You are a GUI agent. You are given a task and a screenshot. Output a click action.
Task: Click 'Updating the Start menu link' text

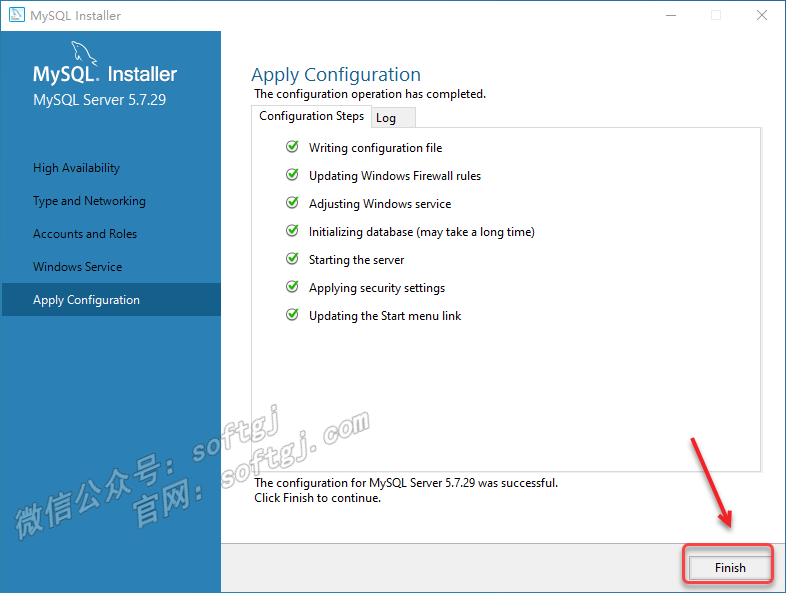pos(385,316)
